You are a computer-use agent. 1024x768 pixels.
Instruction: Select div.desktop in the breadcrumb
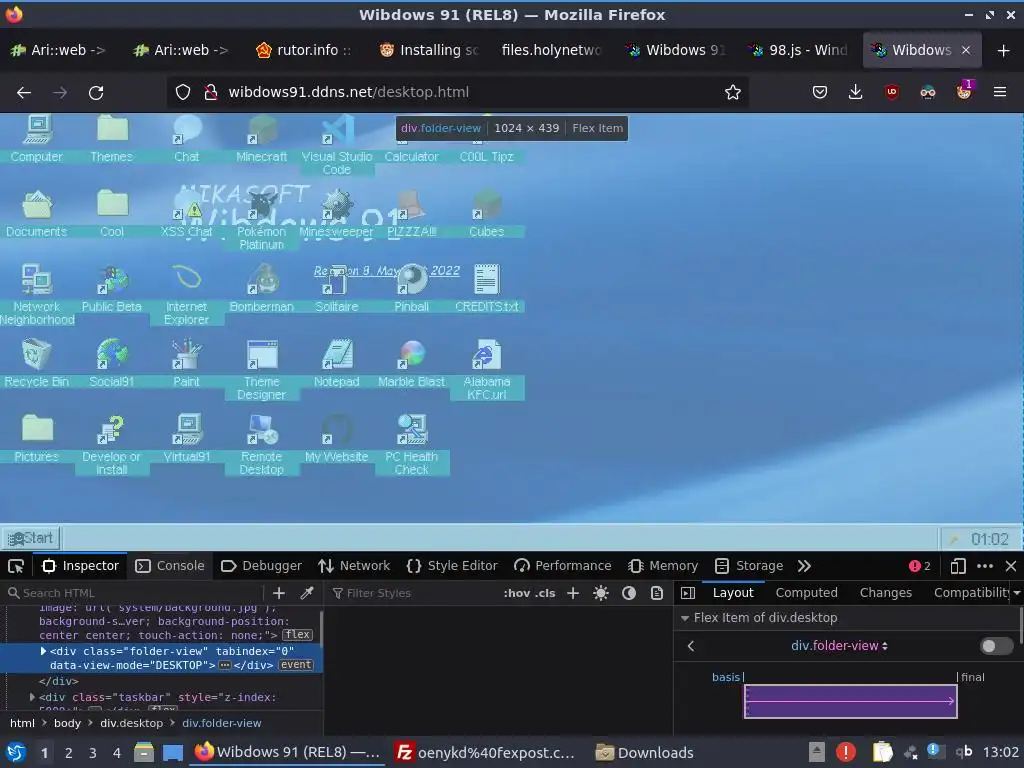(131, 723)
